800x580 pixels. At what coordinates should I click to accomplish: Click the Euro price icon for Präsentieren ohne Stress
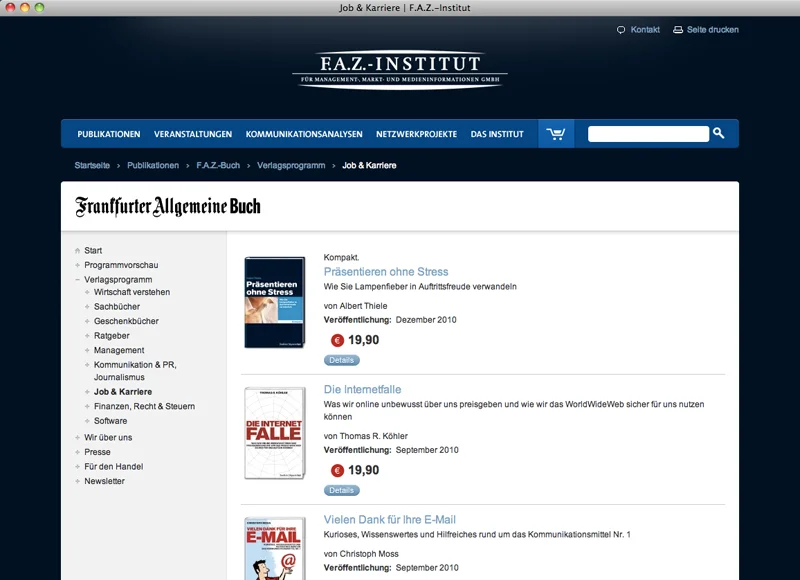point(337,340)
